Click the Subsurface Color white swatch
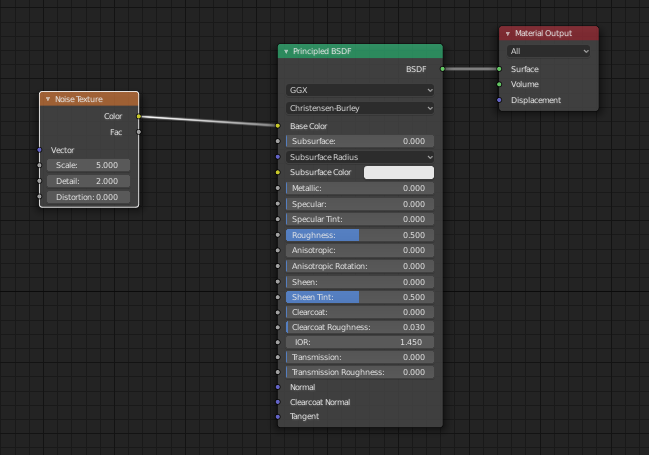Screen dimensions: 649x455 (x=399, y=173)
